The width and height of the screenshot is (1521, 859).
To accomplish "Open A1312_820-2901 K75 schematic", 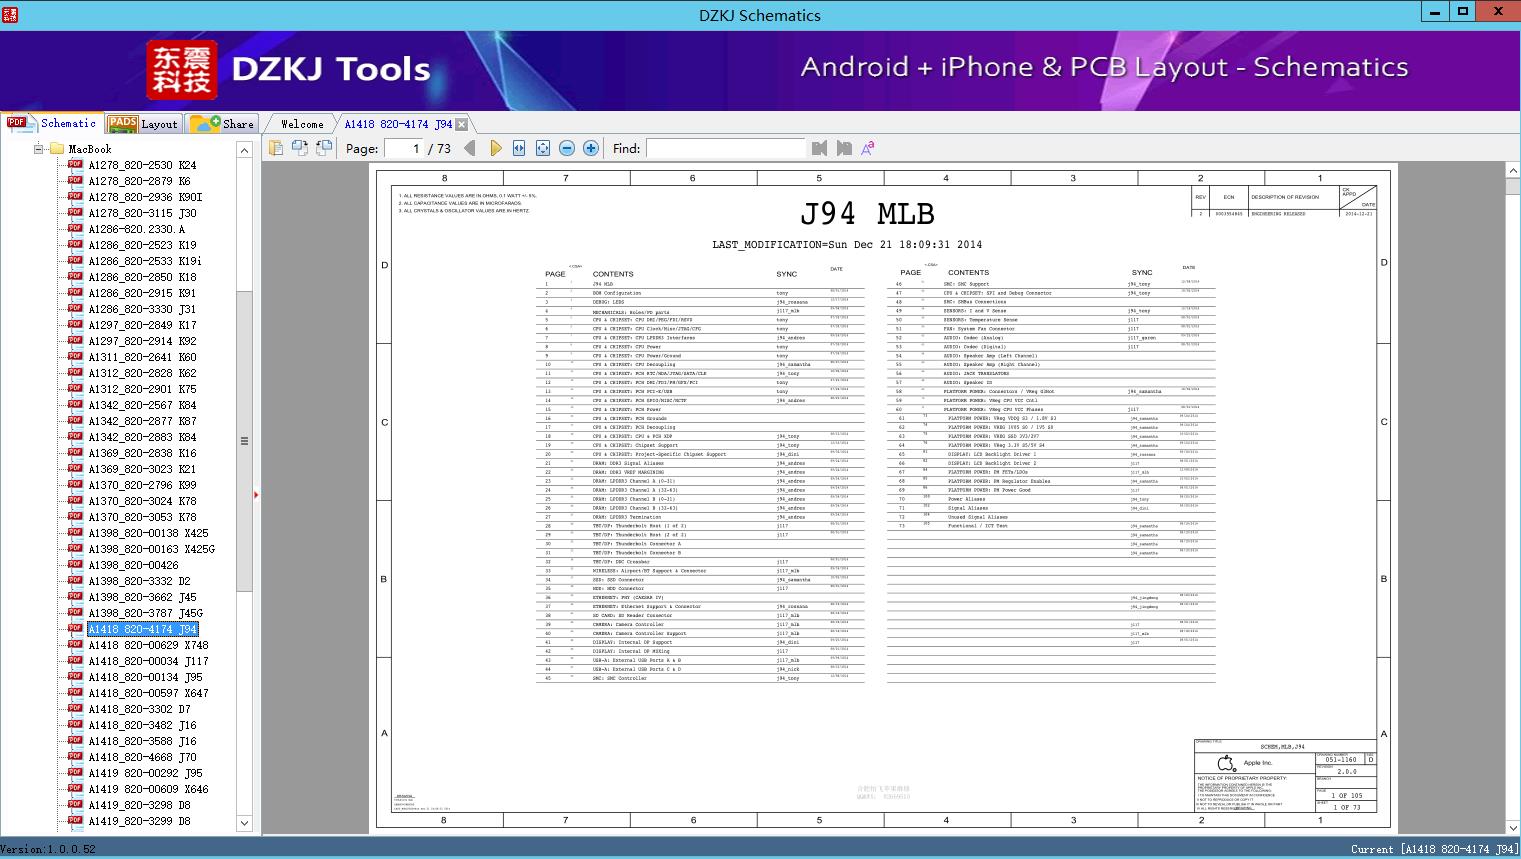I will 142,389.
